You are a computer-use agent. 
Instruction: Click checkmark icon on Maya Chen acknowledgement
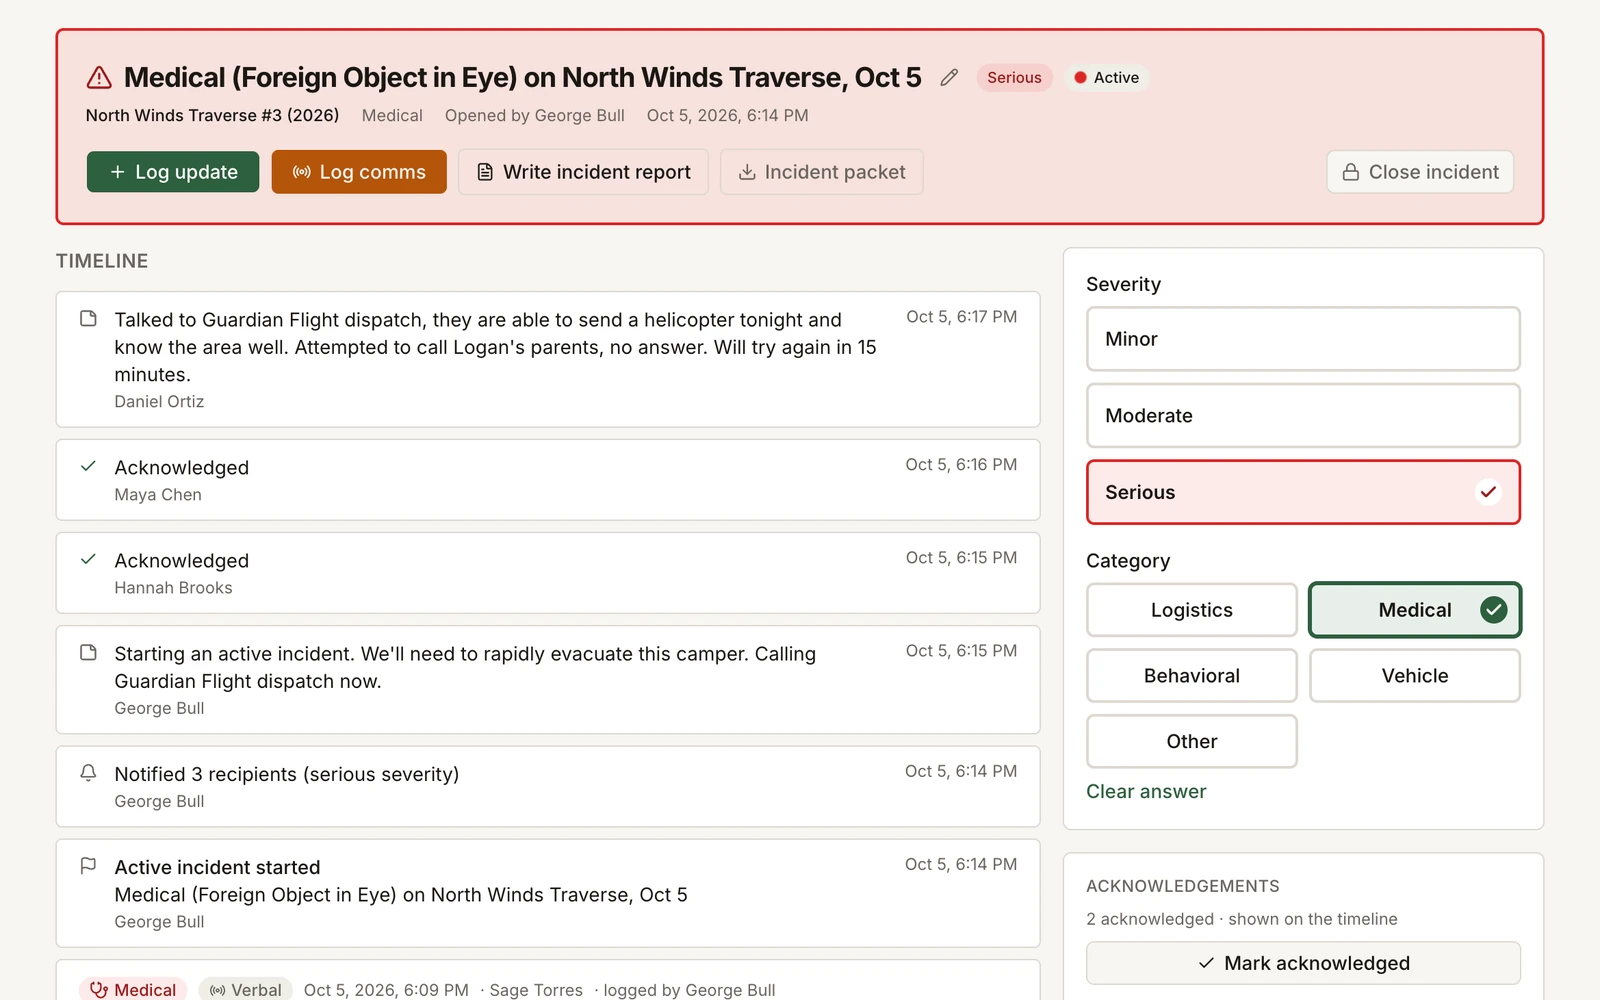tap(88, 466)
